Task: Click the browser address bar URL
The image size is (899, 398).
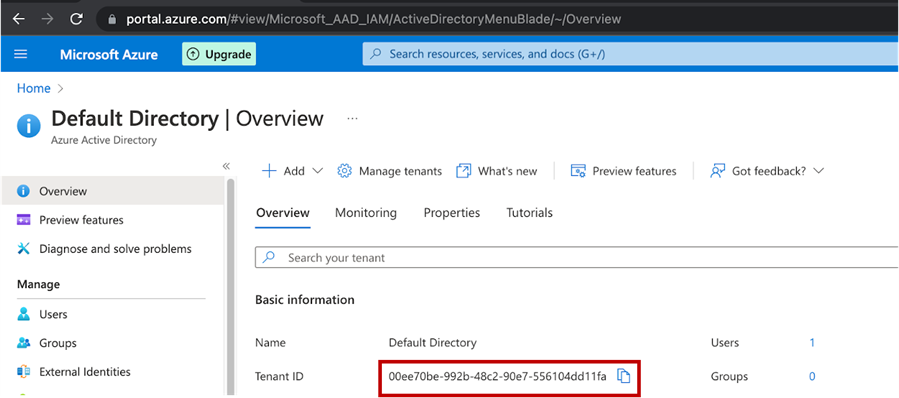Action: pyautogui.click(x=373, y=19)
